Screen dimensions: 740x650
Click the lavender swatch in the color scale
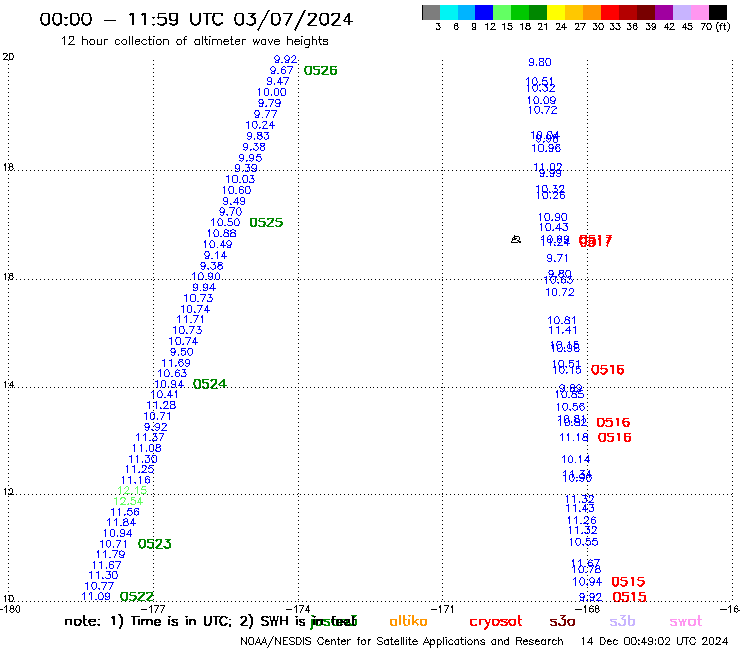point(681,12)
